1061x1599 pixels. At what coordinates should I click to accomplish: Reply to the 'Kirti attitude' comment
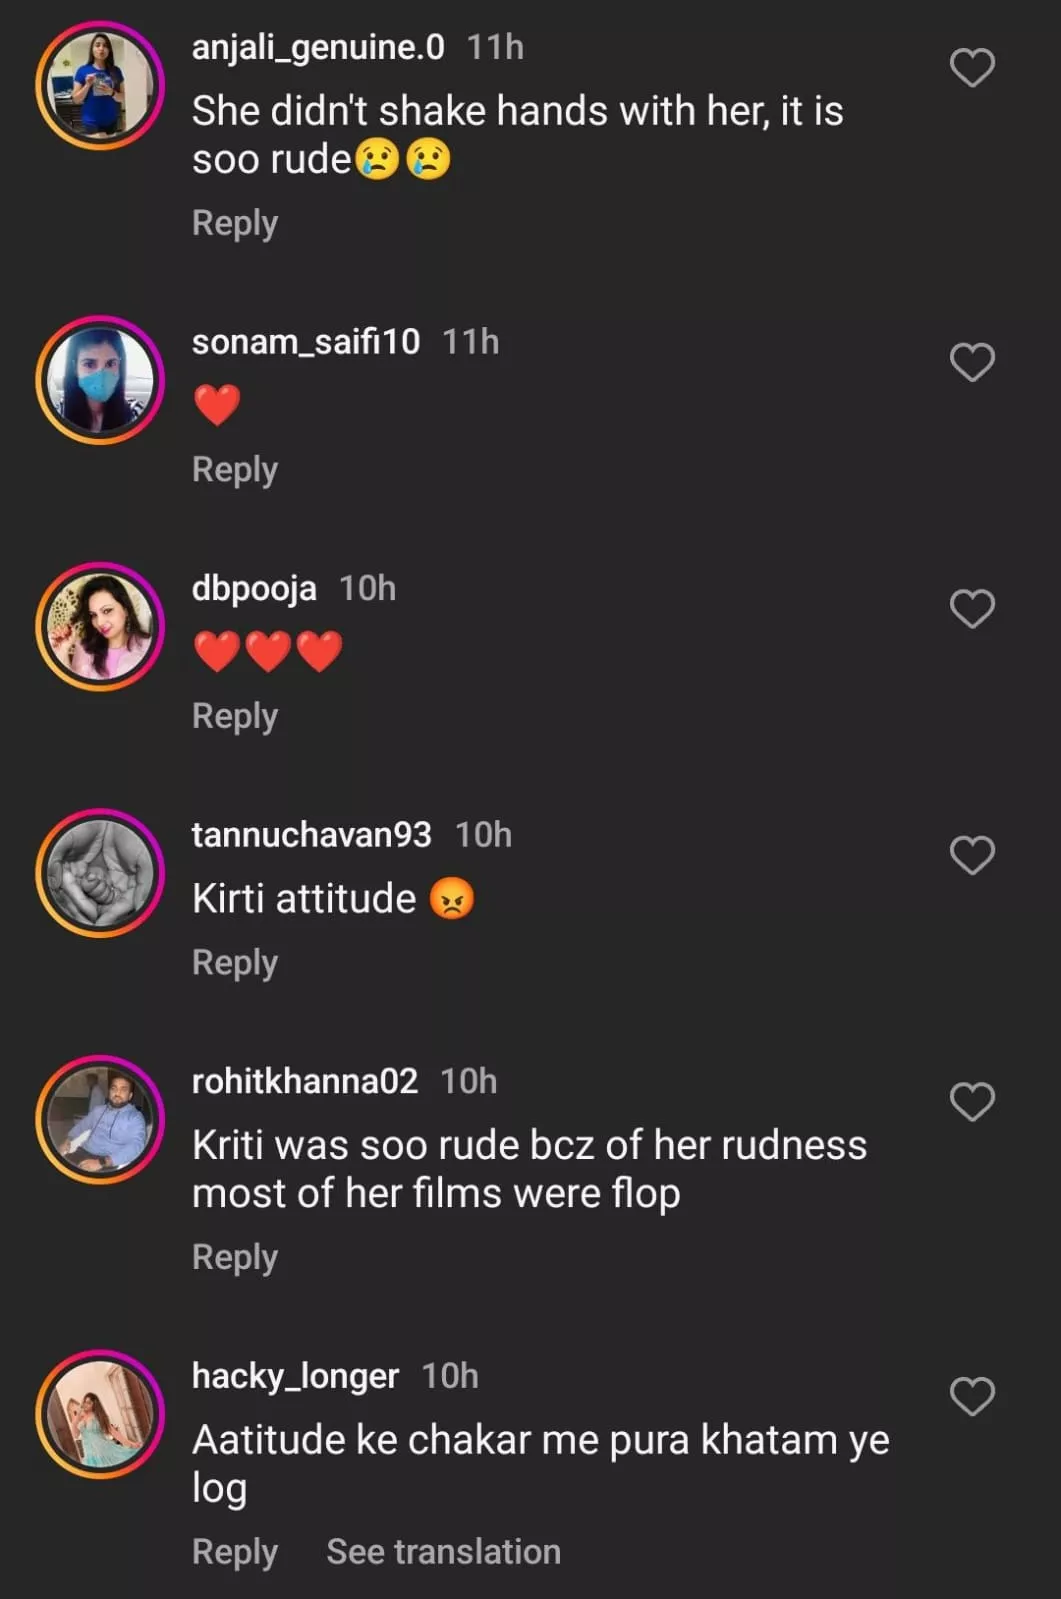pyautogui.click(x=235, y=962)
